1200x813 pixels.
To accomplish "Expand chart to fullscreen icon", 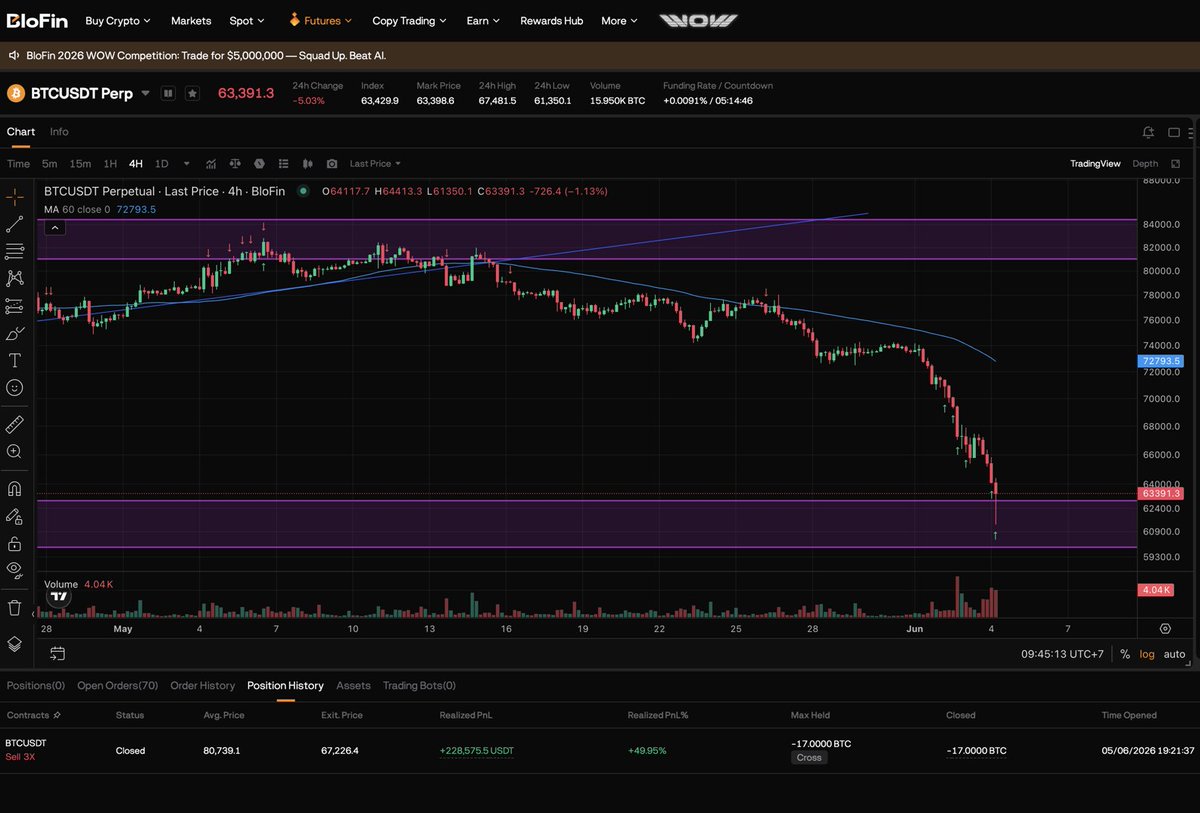I will pyautogui.click(x=1175, y=164).
